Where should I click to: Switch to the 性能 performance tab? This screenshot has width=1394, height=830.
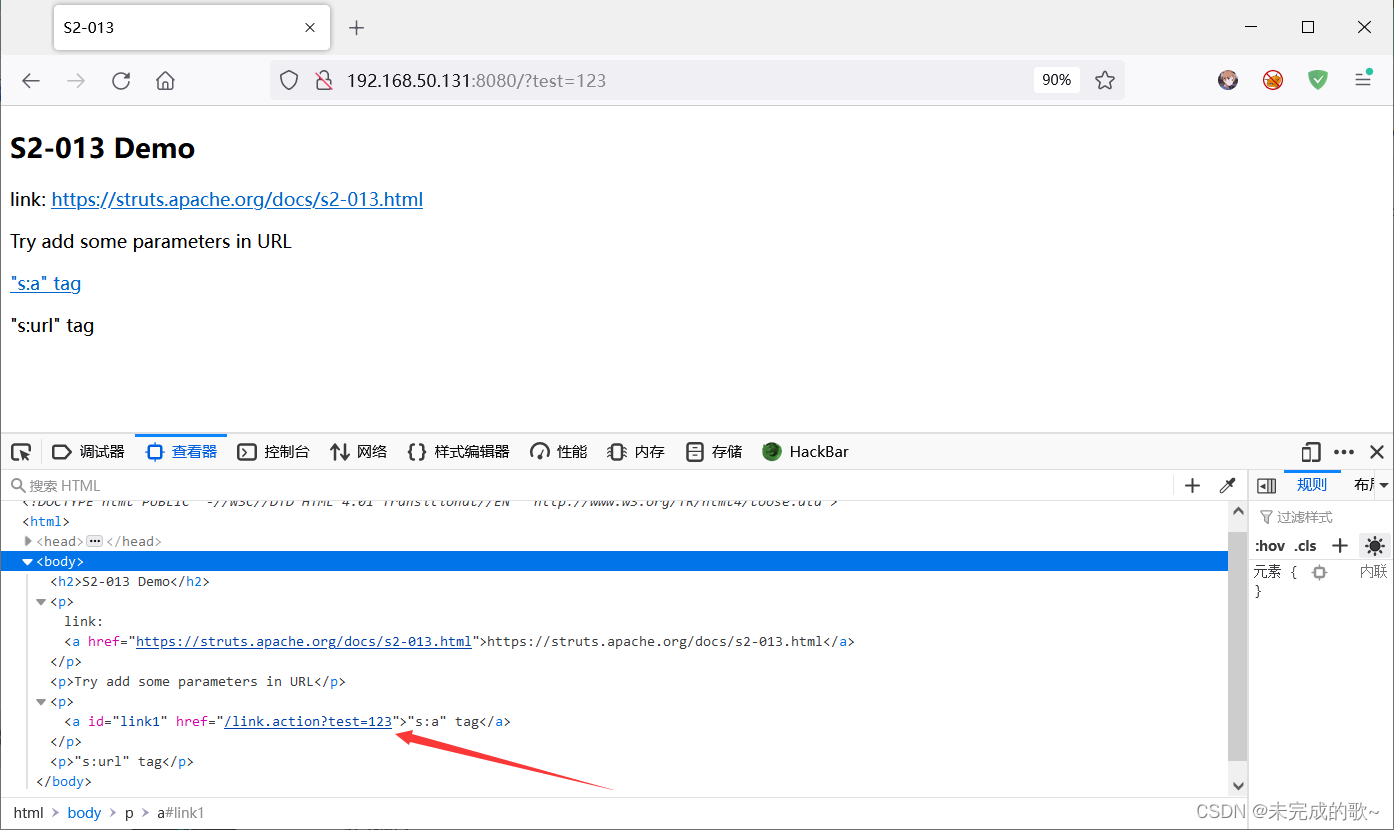558,452
